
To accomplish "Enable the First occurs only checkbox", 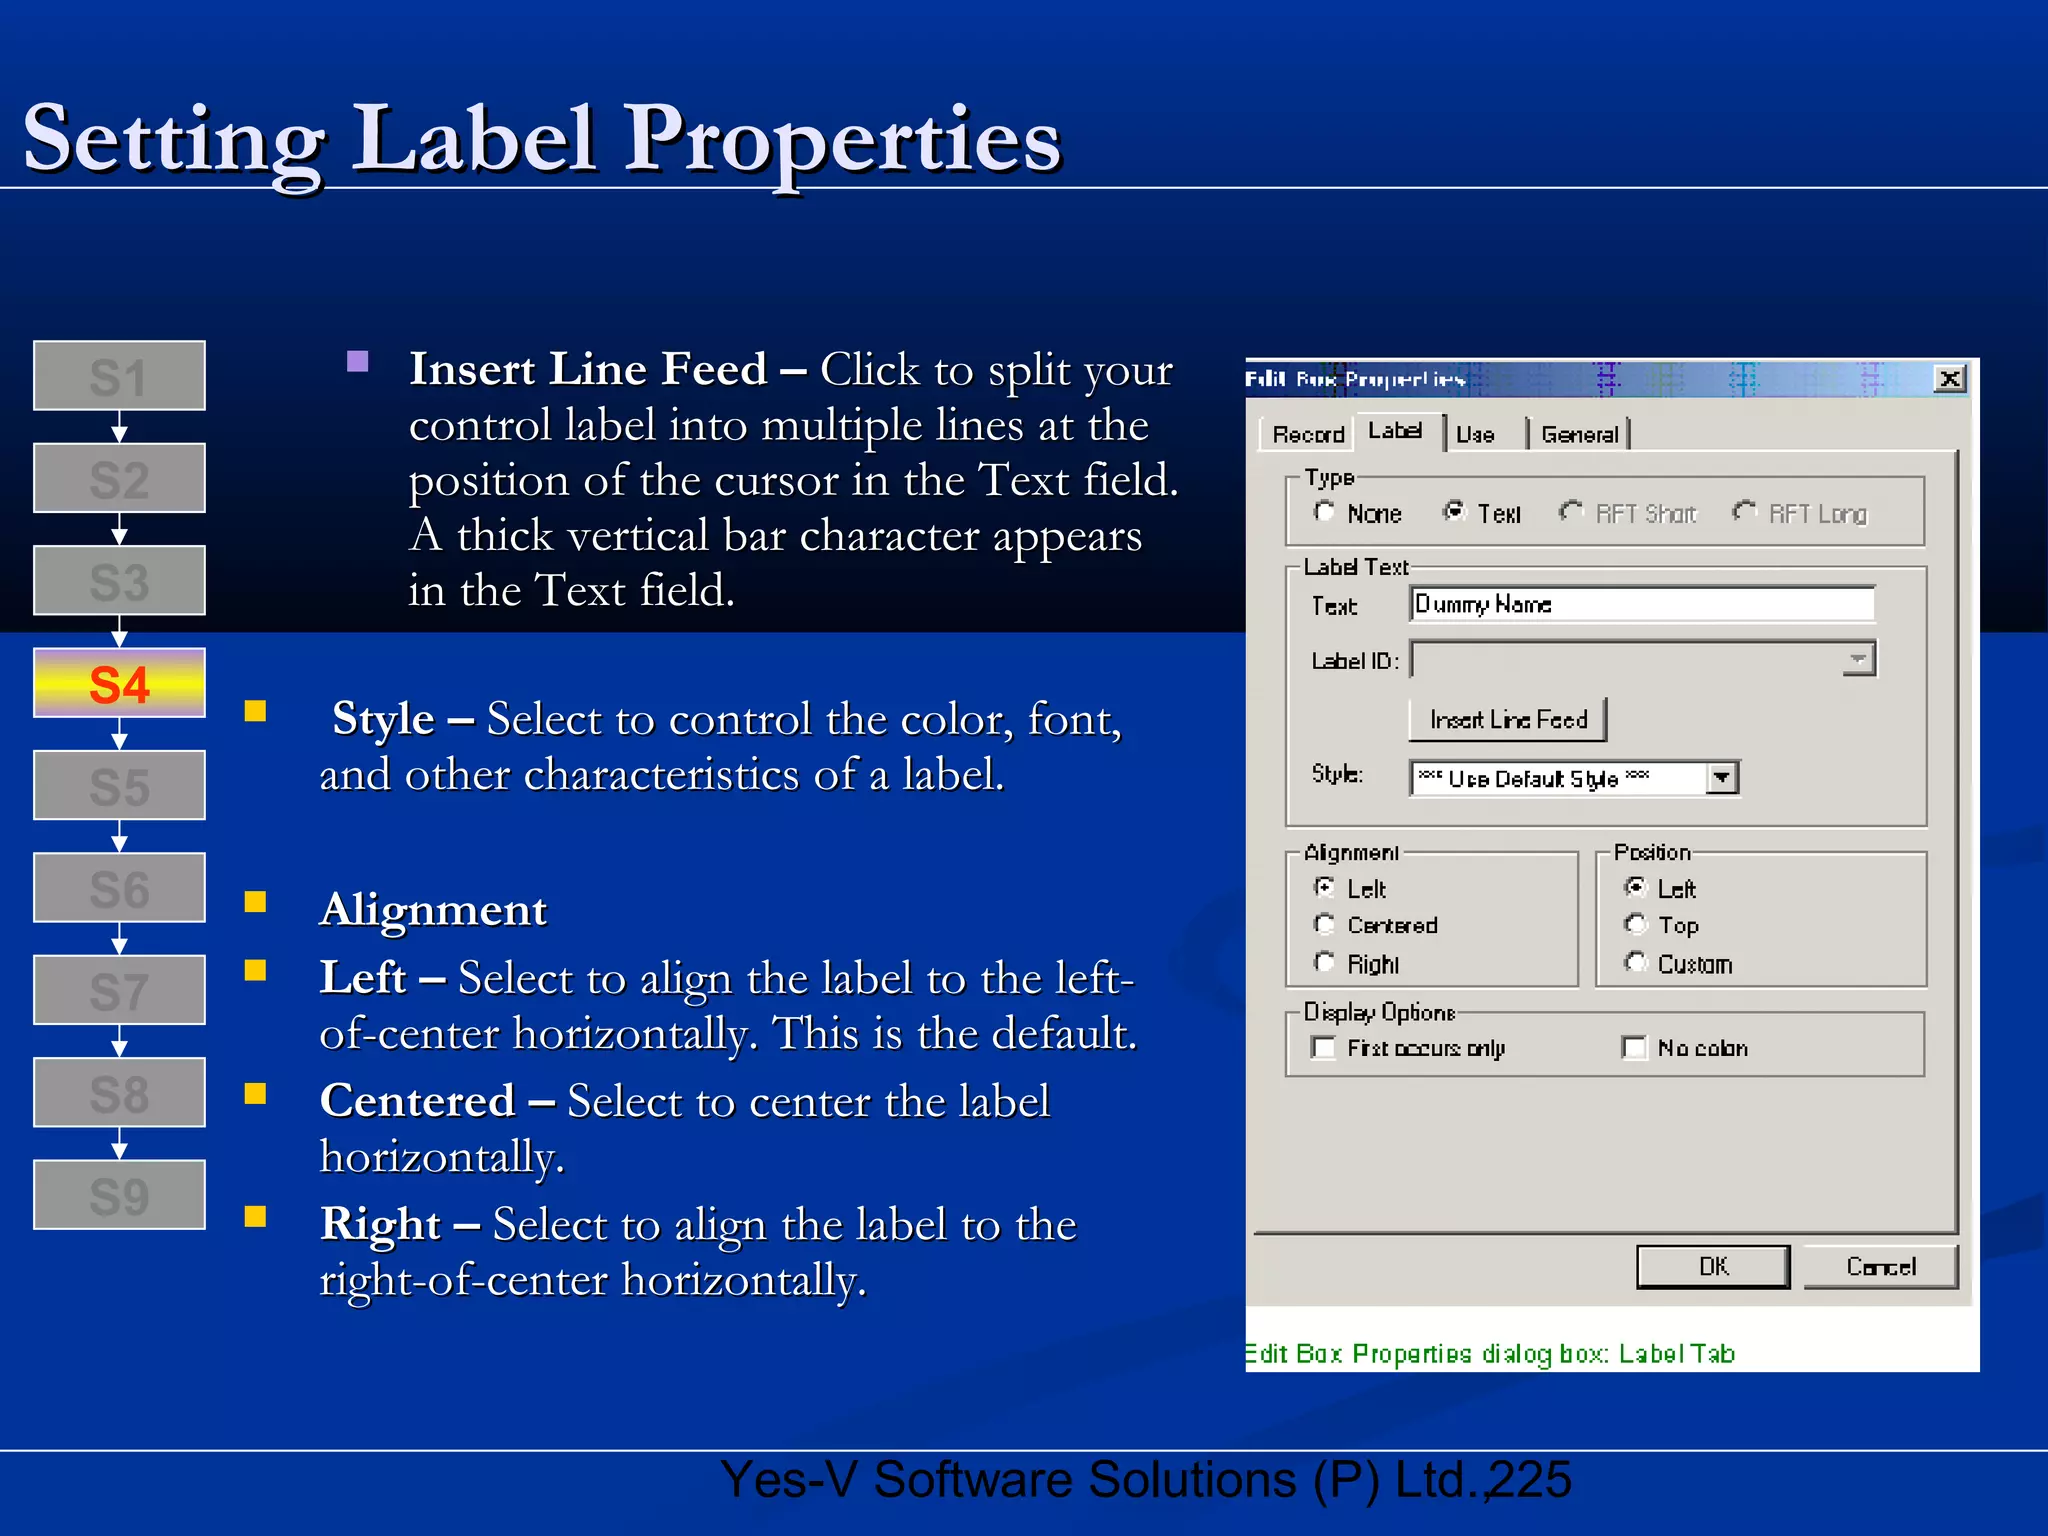I will (x=1324, y=1047).
